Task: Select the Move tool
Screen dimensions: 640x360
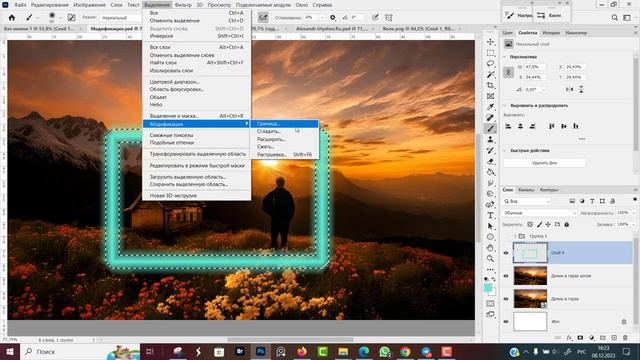Action: (x=490, y=42)
